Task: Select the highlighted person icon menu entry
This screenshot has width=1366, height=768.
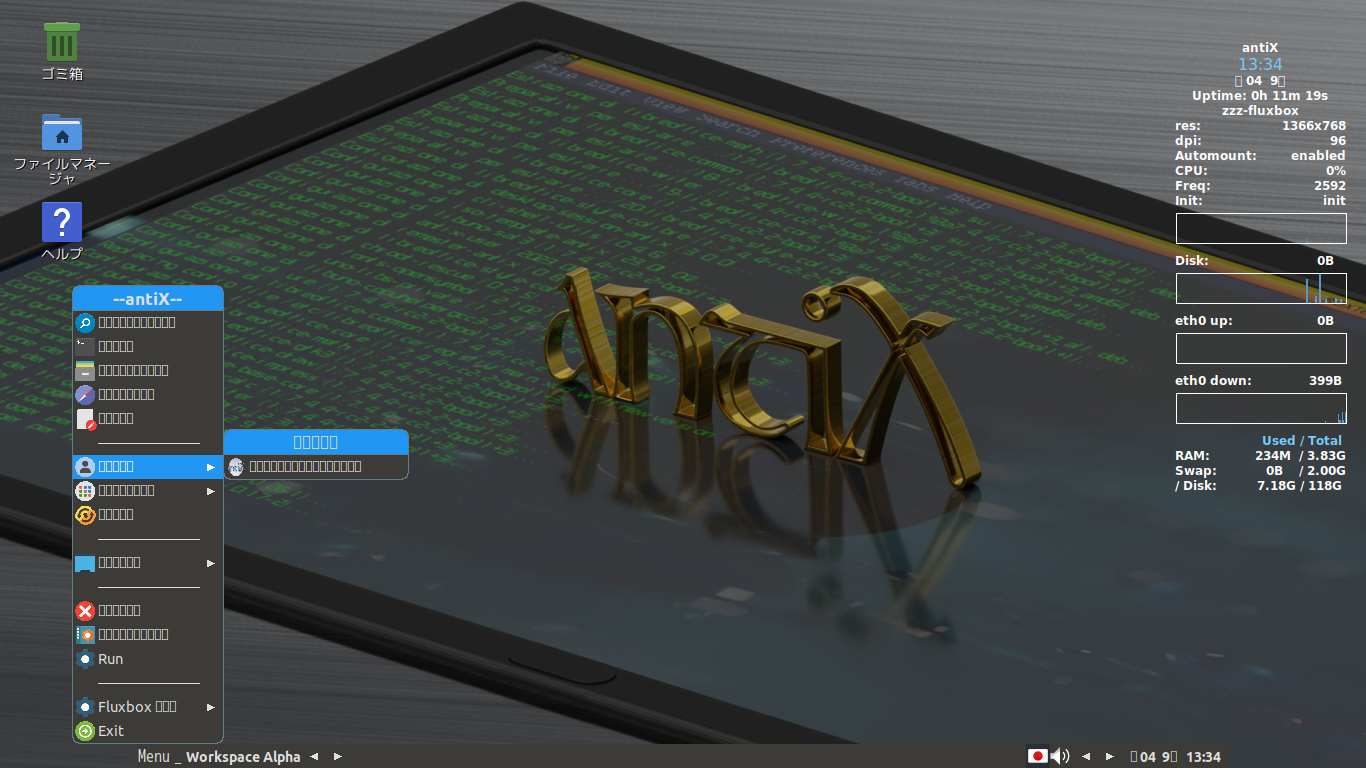Action: tap(148, 466)
